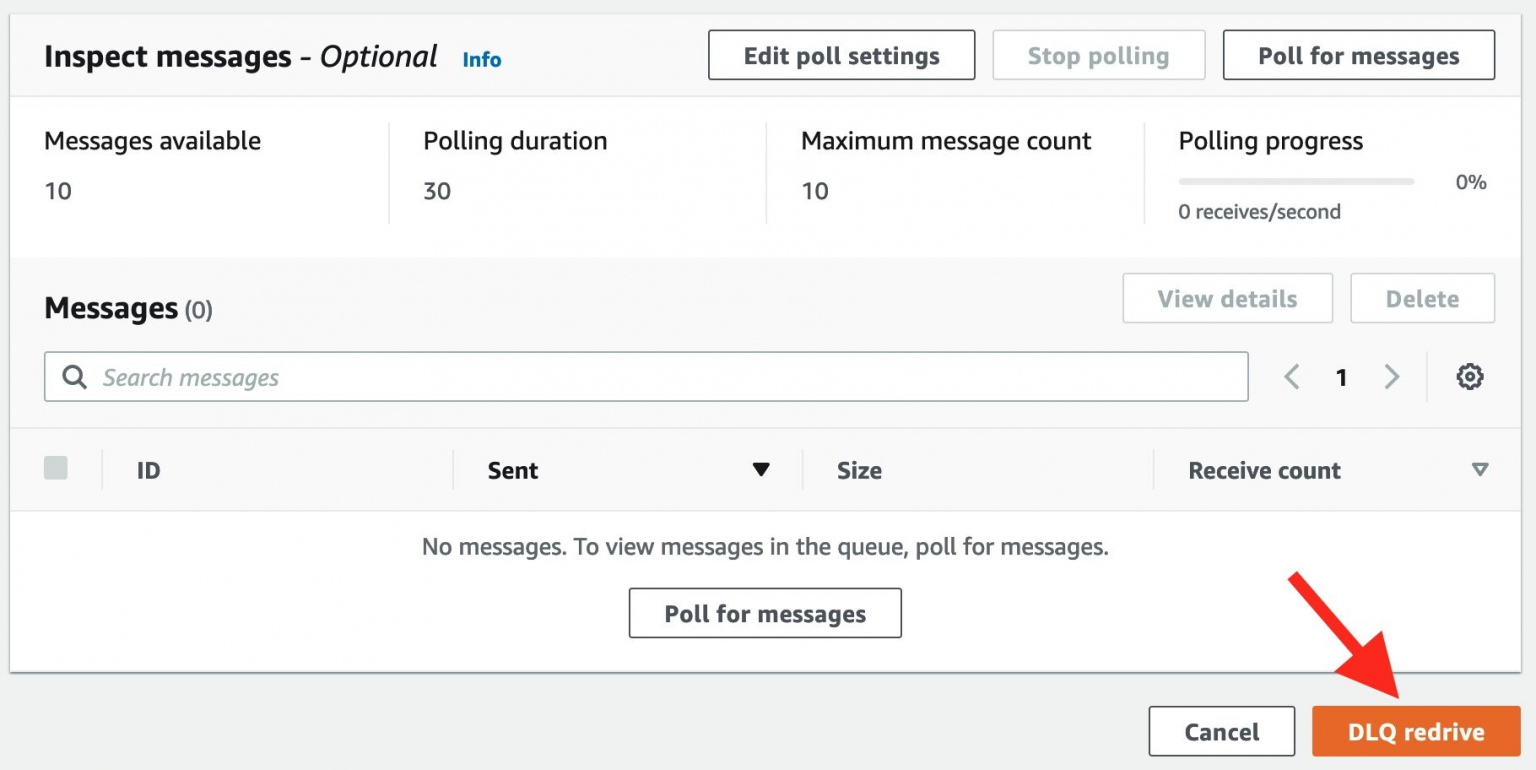Click the ID column header
Screen dimensions: 1536x770
(148, 469)
